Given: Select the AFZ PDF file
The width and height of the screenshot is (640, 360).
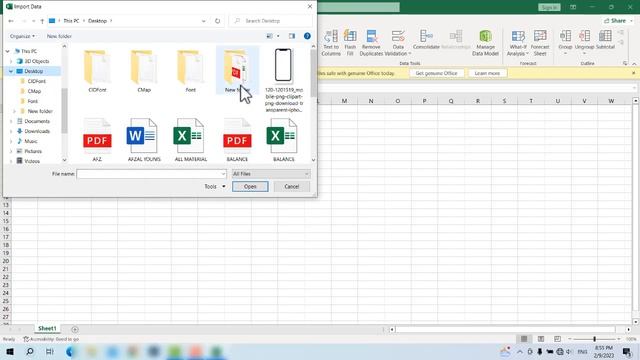Looking at the screenshot, I should 97,140.
